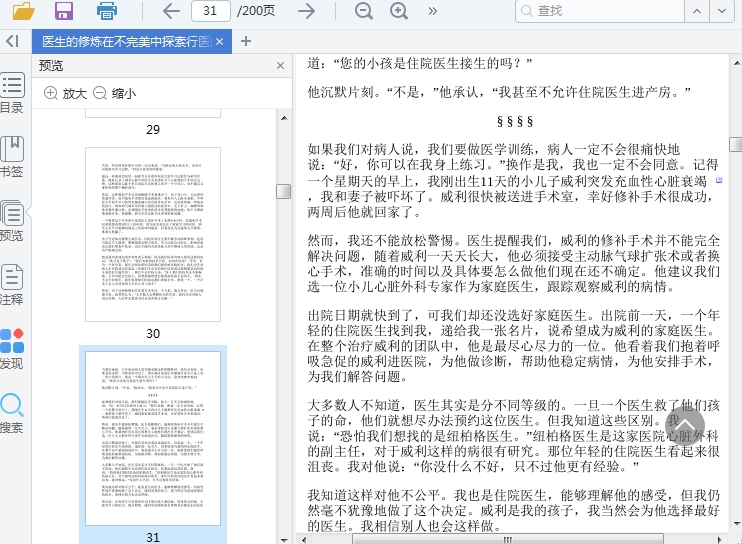Go to previous page arrow
The height and width of the screenshot is (544, 742).
point(171,11)
